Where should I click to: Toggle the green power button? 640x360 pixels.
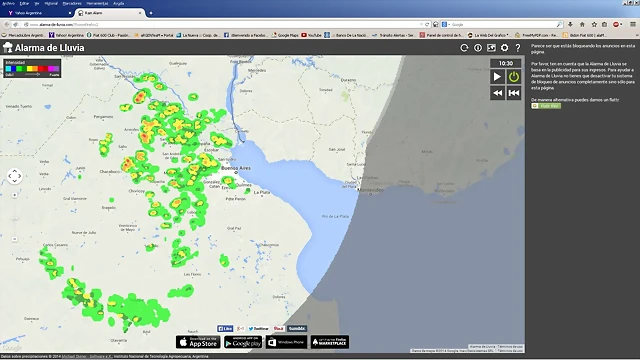point(514,77)
